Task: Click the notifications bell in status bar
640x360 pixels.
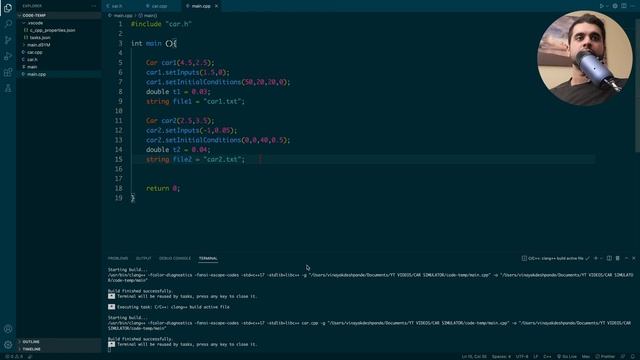Action: (633, 356)
